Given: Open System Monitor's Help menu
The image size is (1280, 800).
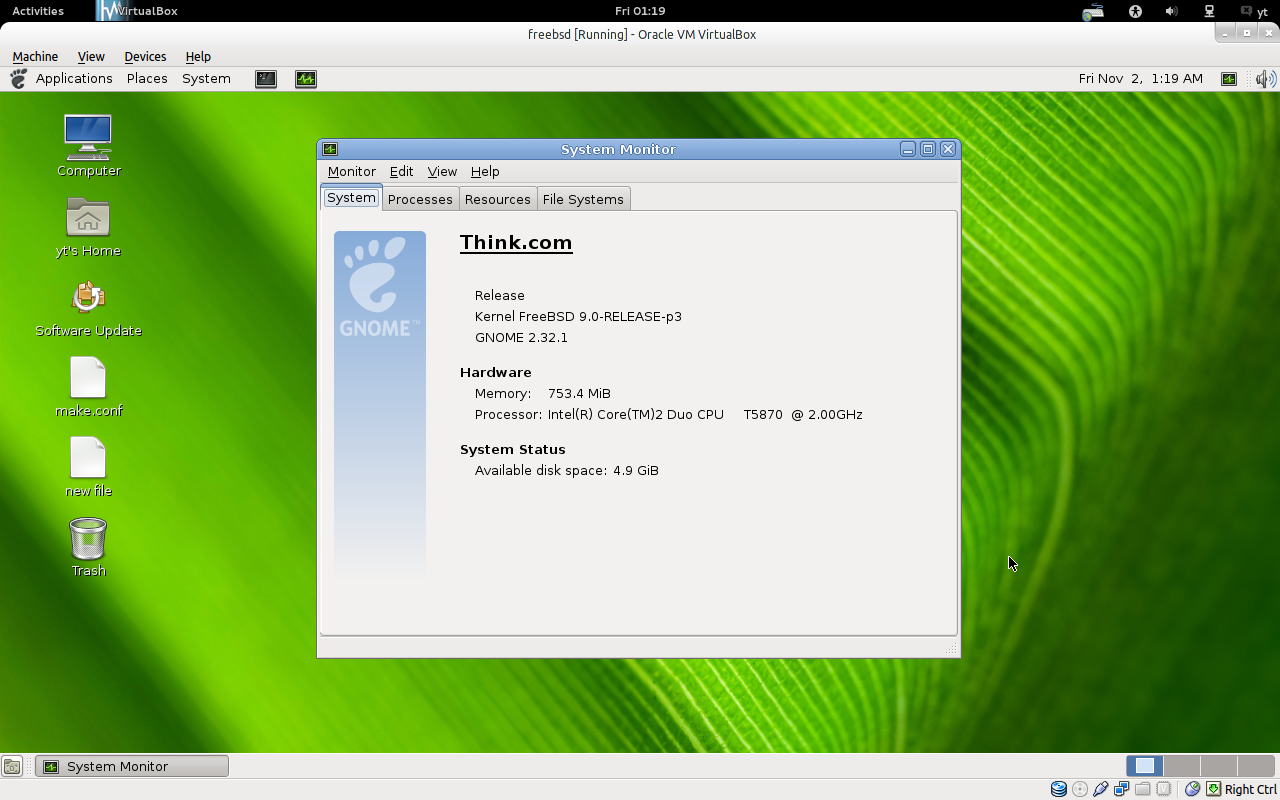Looking at the screenshot, I should pyautogui.click(x=485, y=172).
